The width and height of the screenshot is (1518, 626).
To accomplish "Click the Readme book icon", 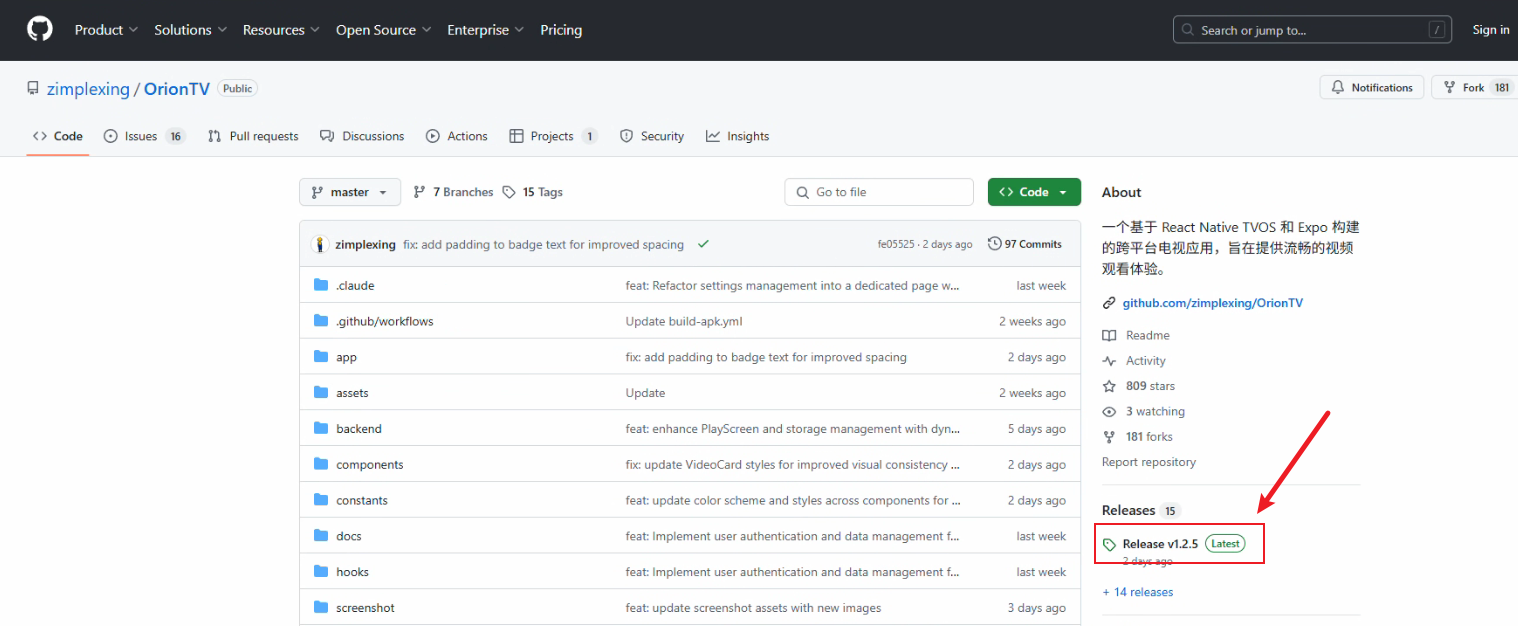I will coord(1109,336).
